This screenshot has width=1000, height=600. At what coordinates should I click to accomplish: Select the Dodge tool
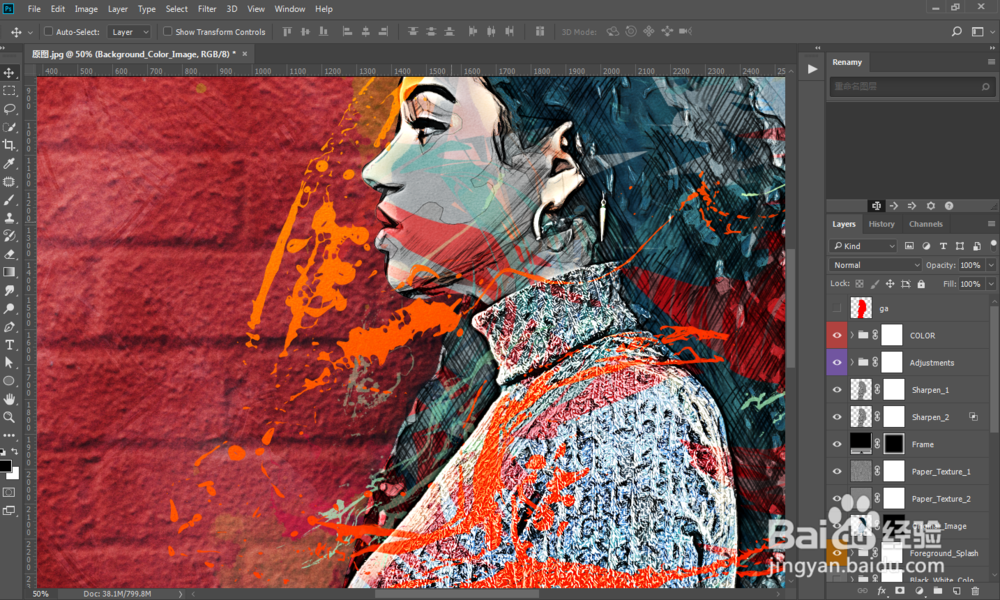click(9, 309)
